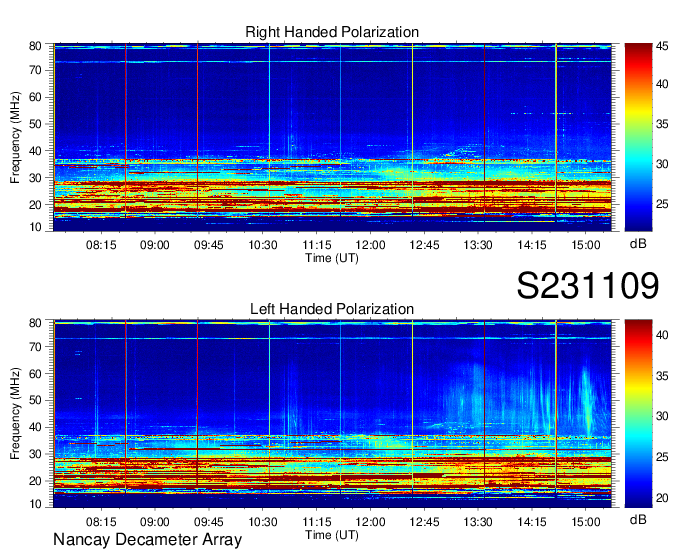Screen dimensions: 680x552
Task: Click "08:15" time tick under Right Handed plot
Action: (x=101, y=245)
